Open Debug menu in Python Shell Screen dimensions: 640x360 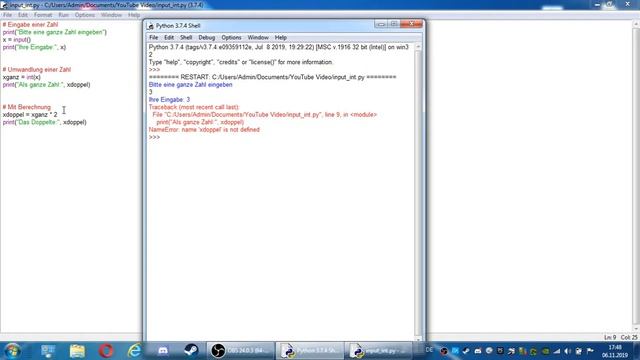(207, 38)
